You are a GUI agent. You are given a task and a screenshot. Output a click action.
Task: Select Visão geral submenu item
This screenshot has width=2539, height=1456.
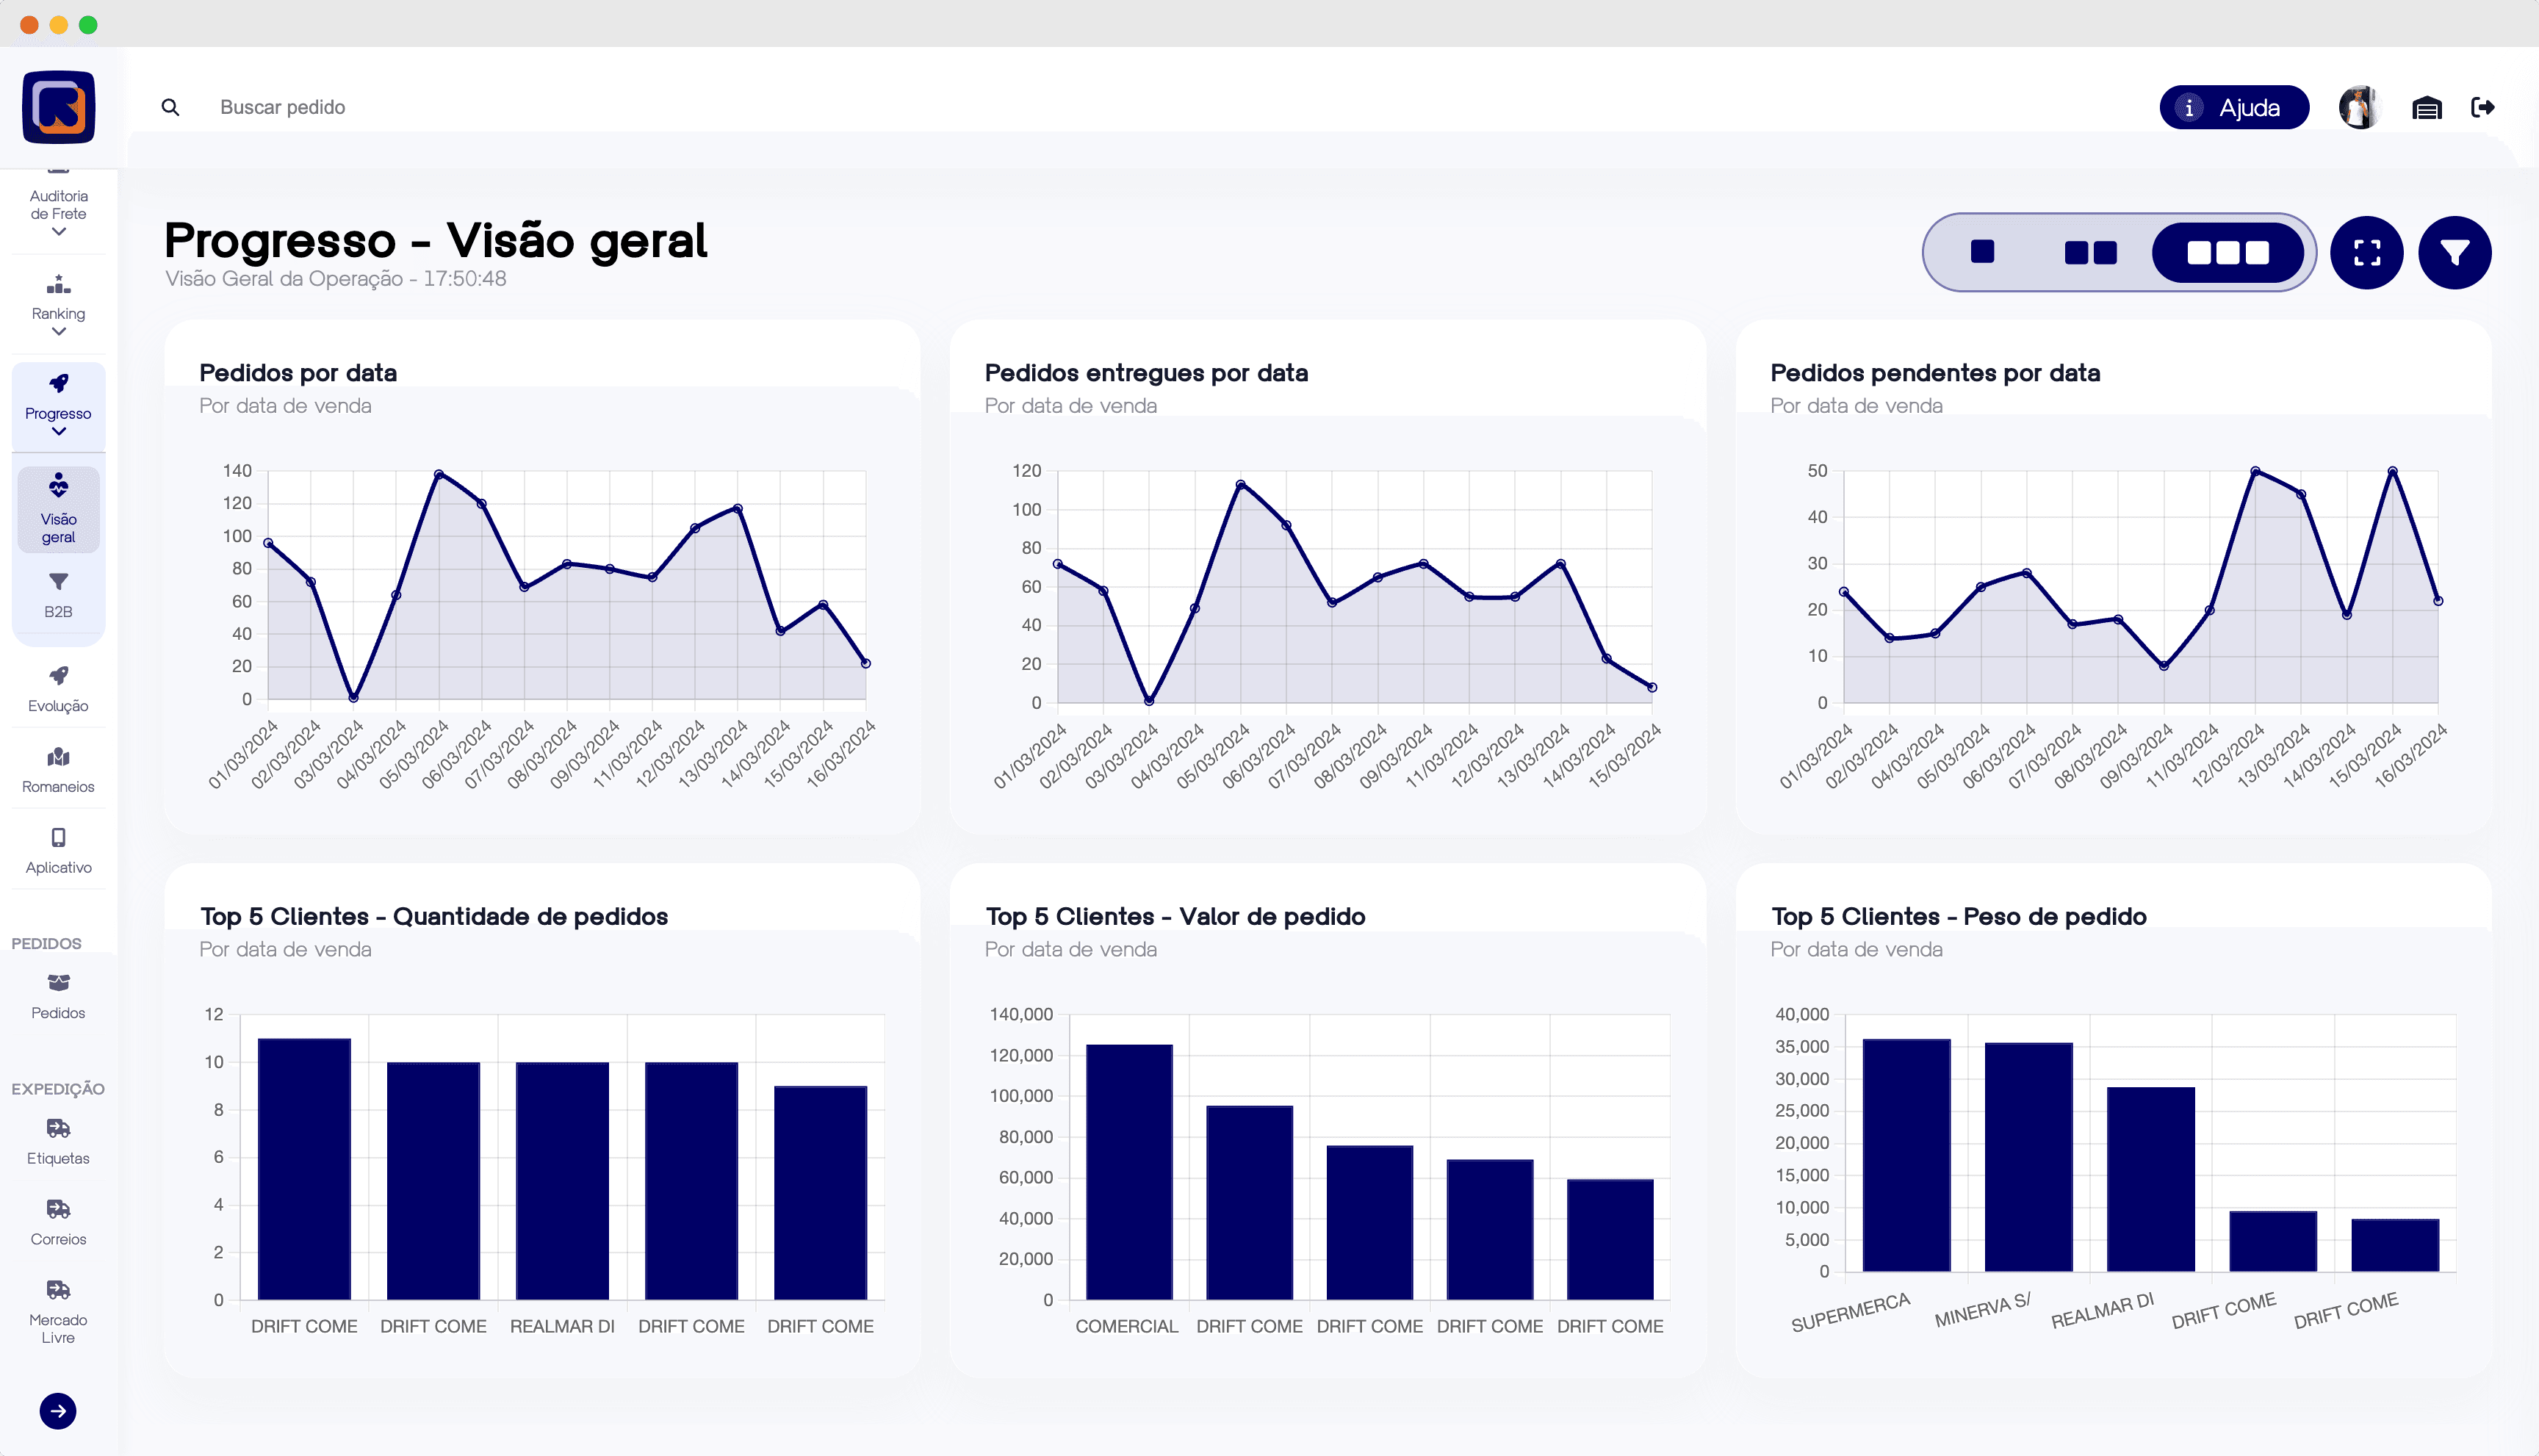tap(58, 508)
